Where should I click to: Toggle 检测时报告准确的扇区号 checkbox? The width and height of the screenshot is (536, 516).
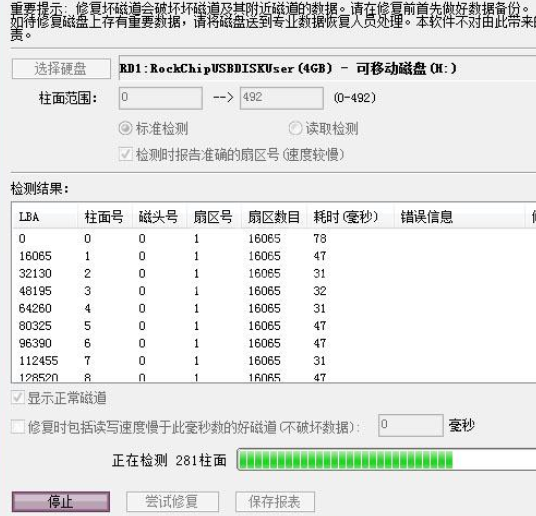(126, 154)
